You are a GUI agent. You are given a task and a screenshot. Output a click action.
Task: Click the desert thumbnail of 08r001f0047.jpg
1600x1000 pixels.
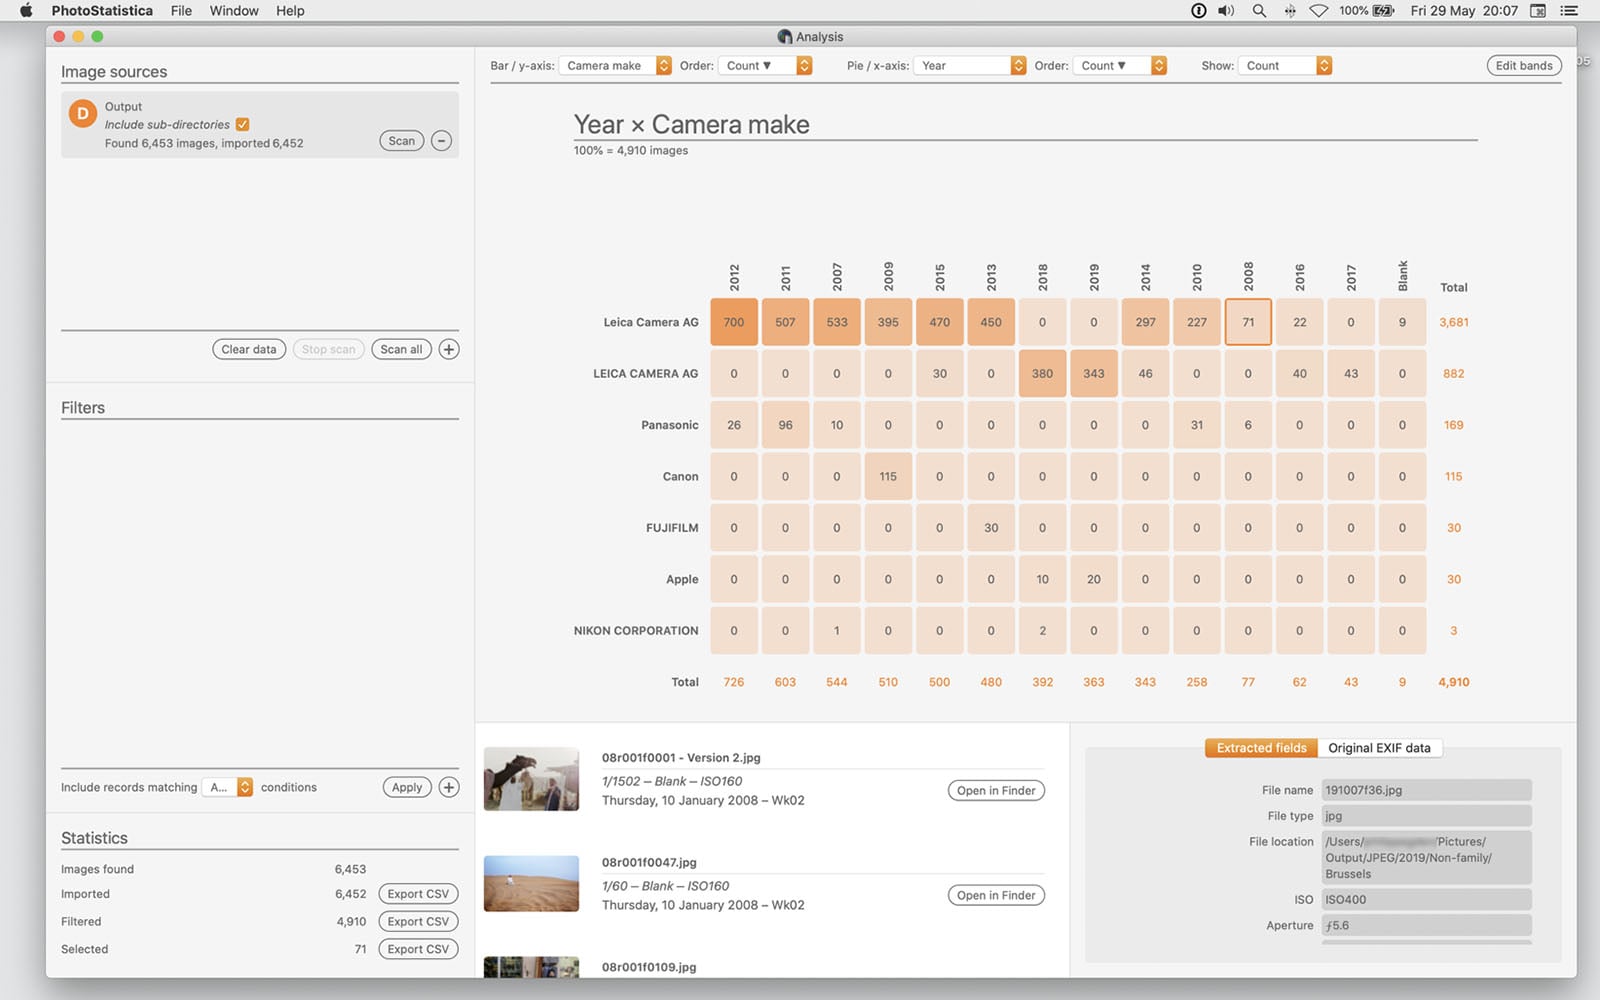[x=531, y=884]
